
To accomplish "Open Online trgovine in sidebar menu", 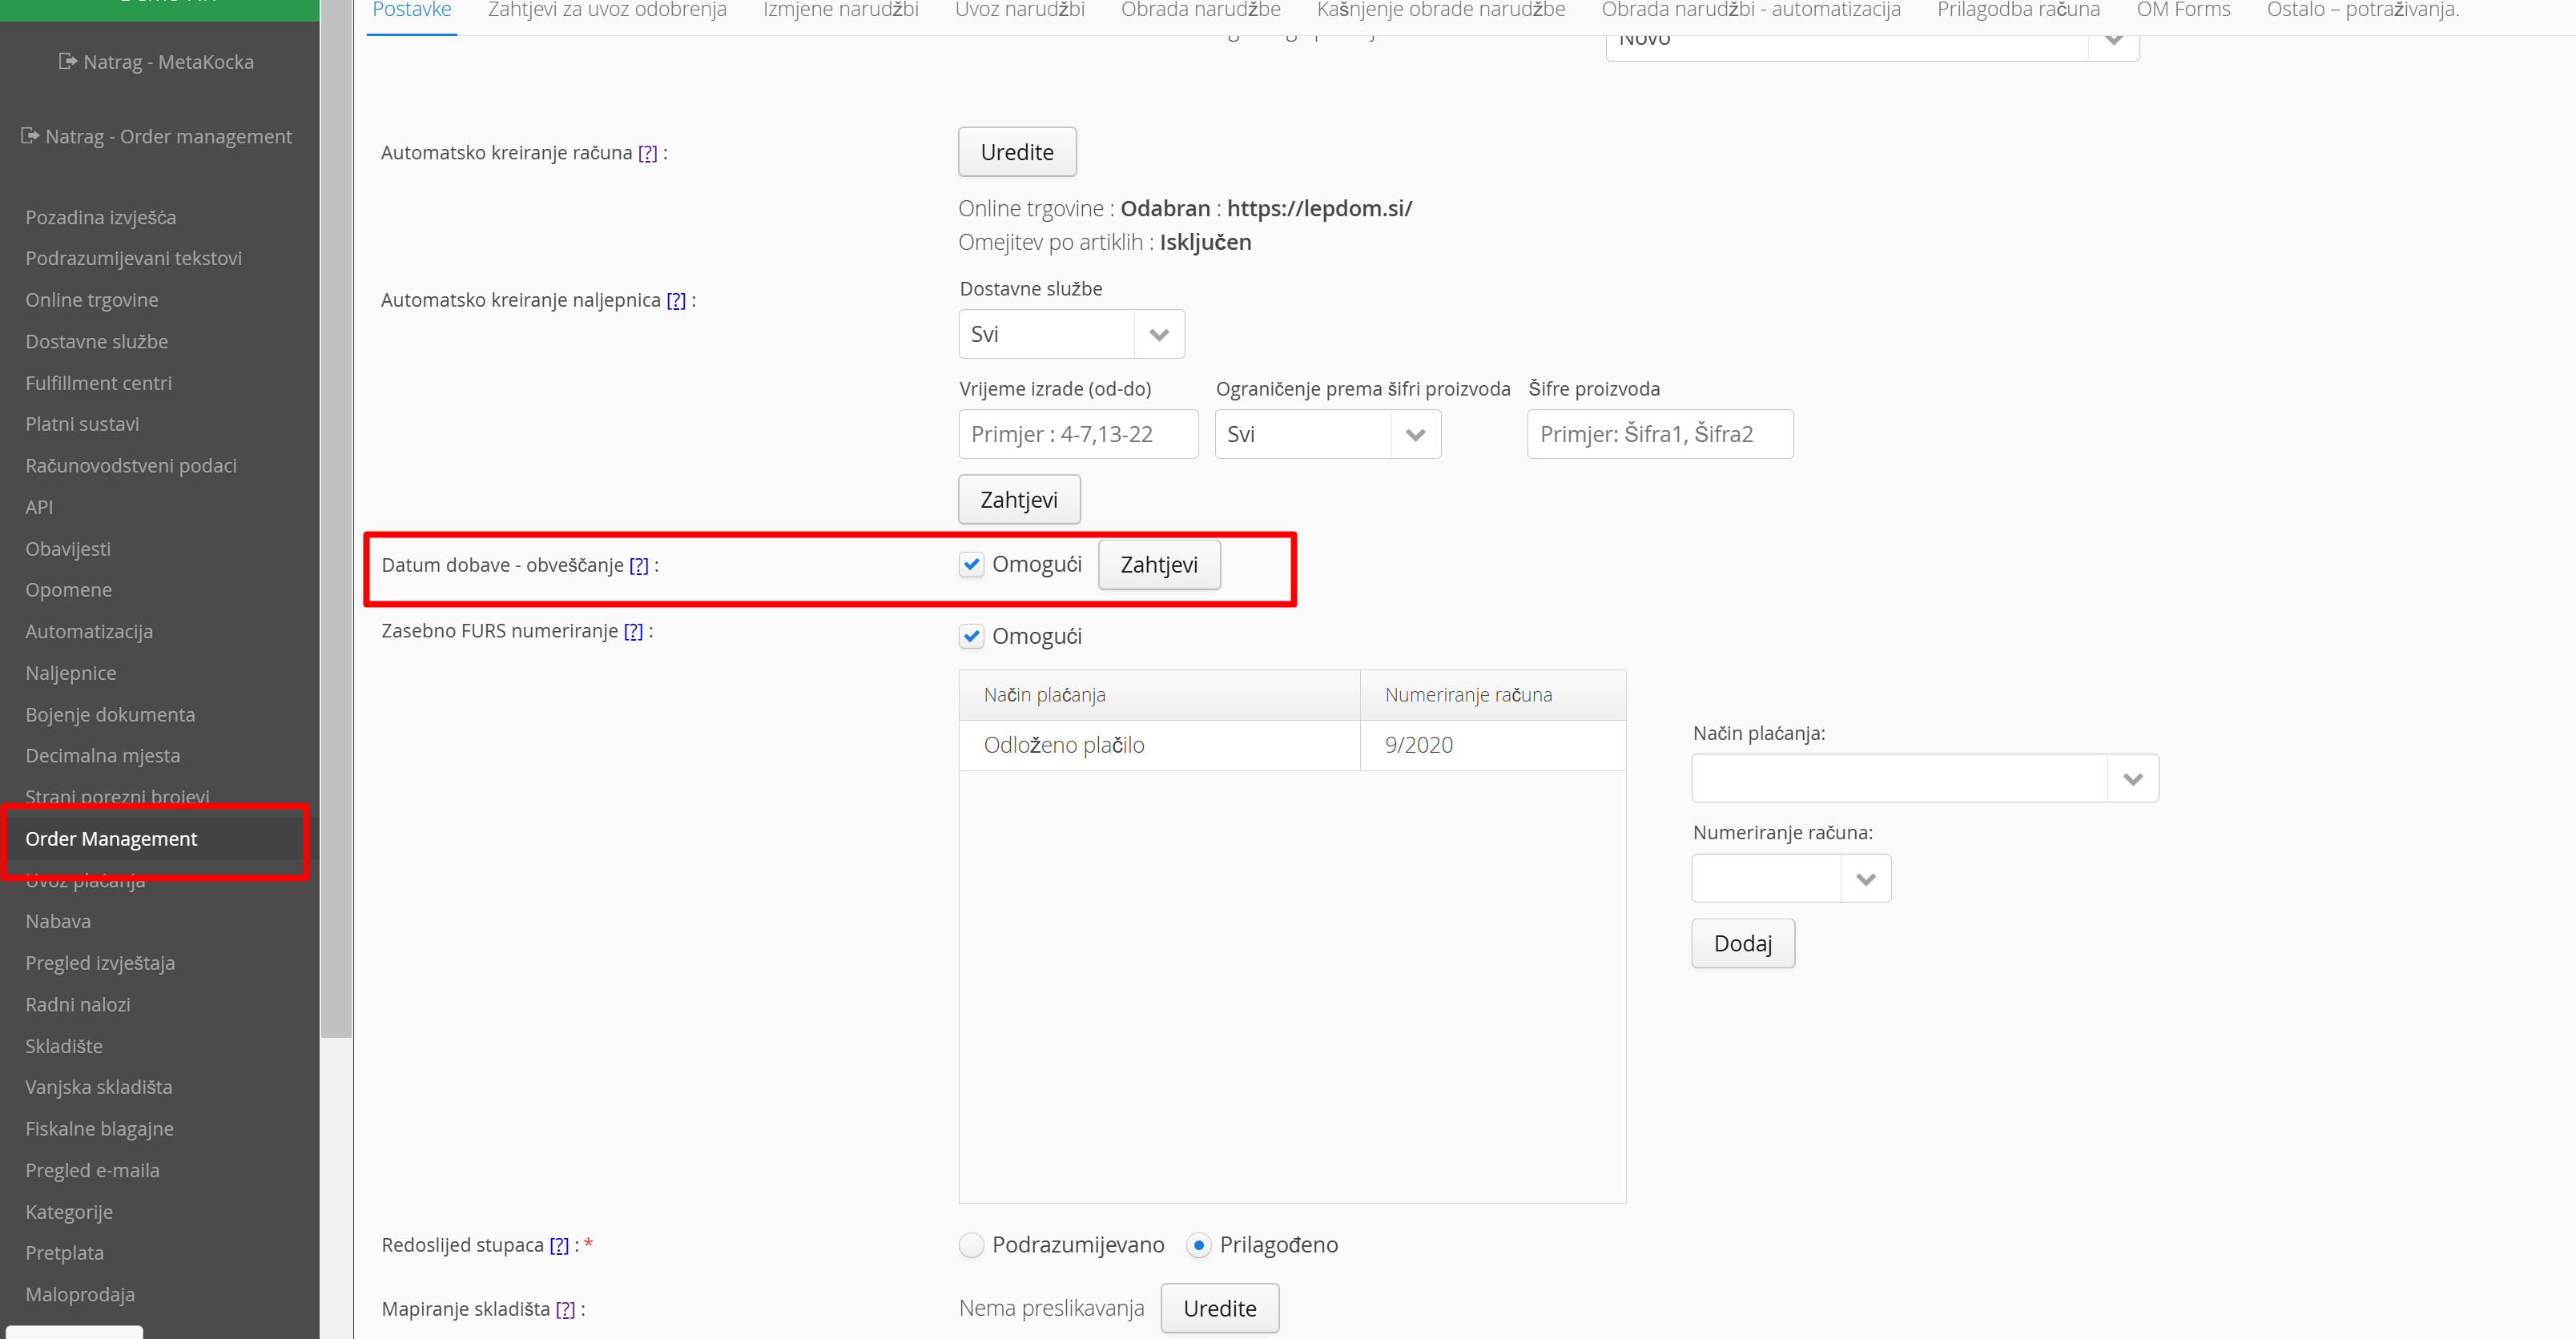I will (x=92, y=300).
